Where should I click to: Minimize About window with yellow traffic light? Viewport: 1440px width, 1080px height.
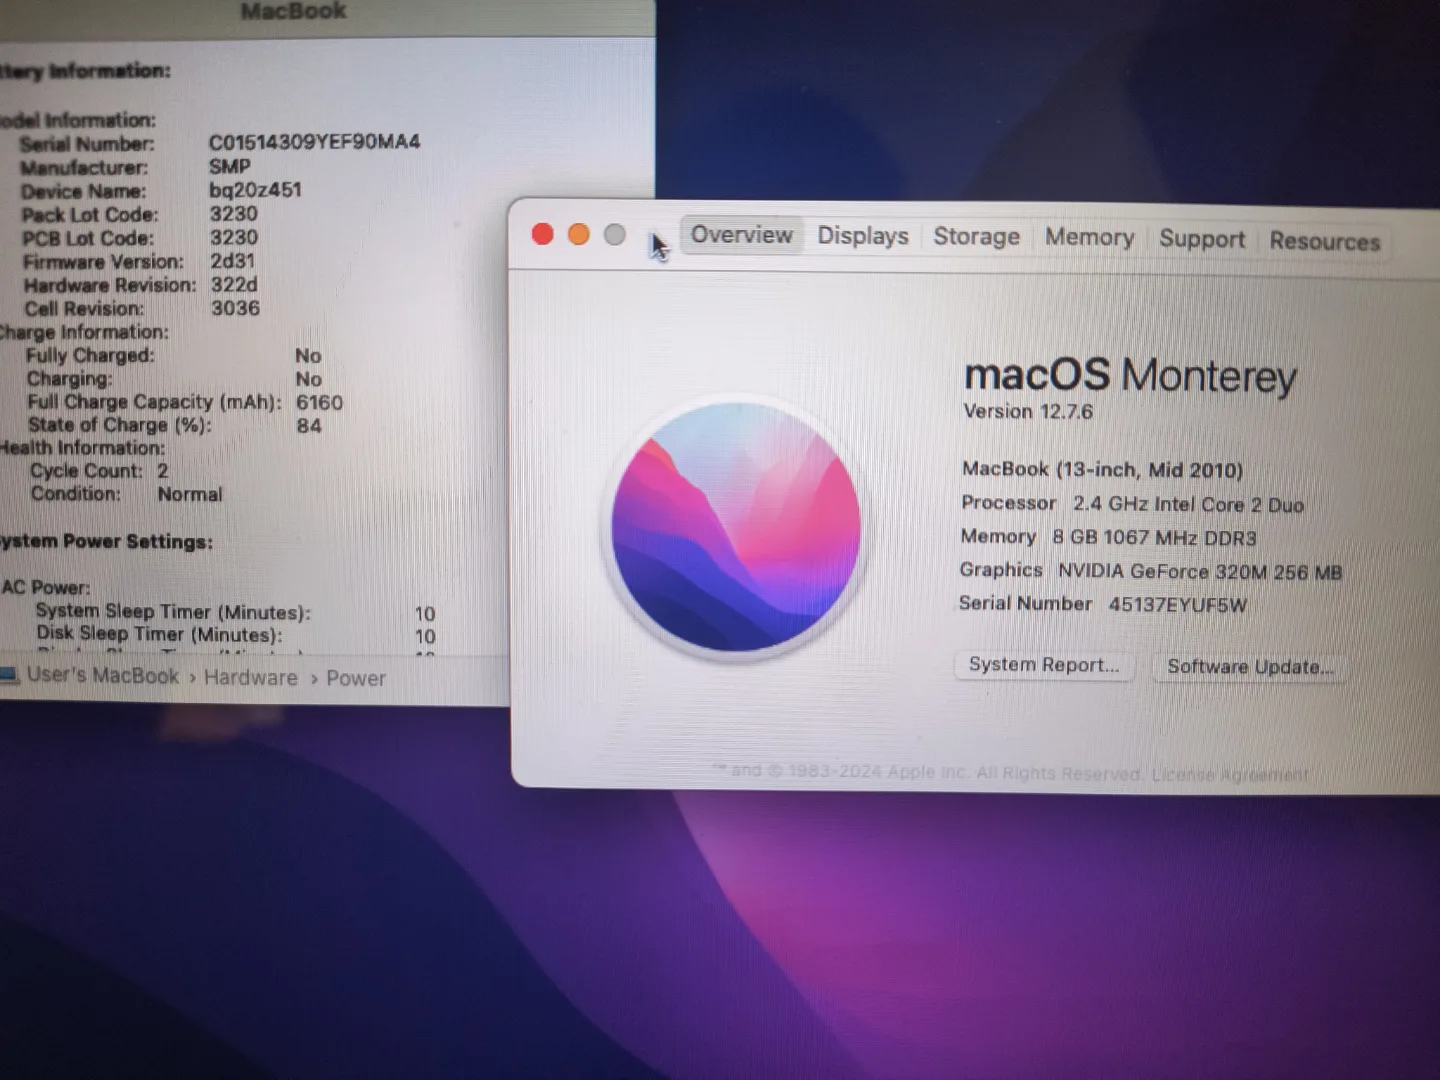point(579,233)
